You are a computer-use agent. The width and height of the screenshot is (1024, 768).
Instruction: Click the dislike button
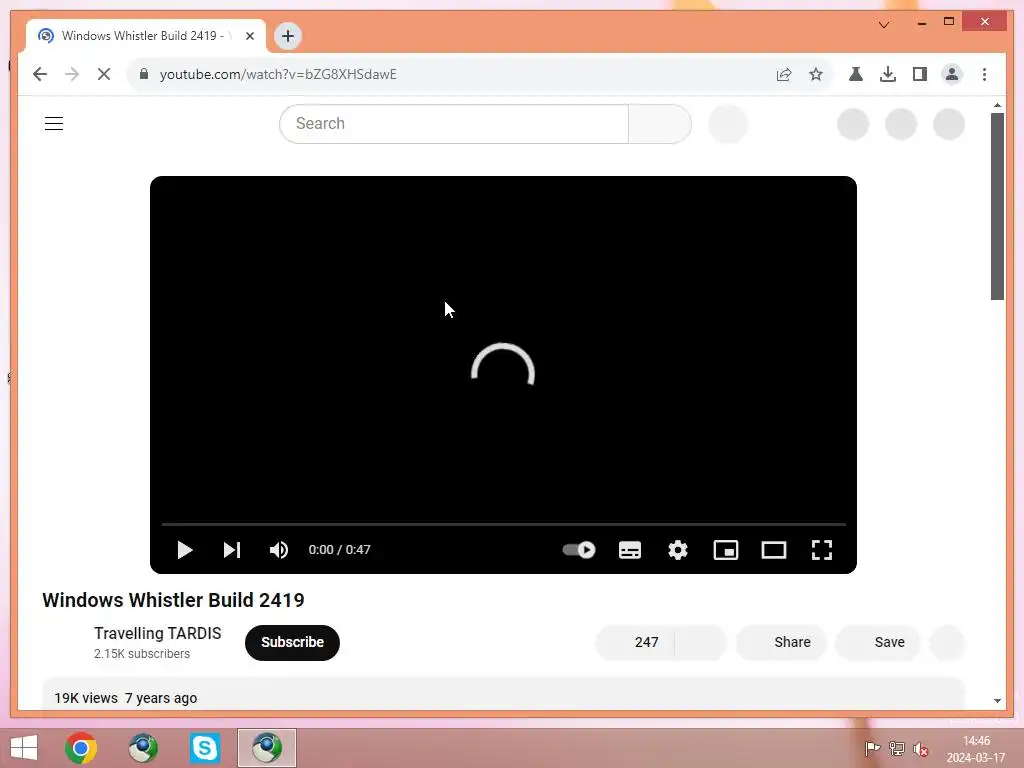pyautogui.click(x=700, y=643)
